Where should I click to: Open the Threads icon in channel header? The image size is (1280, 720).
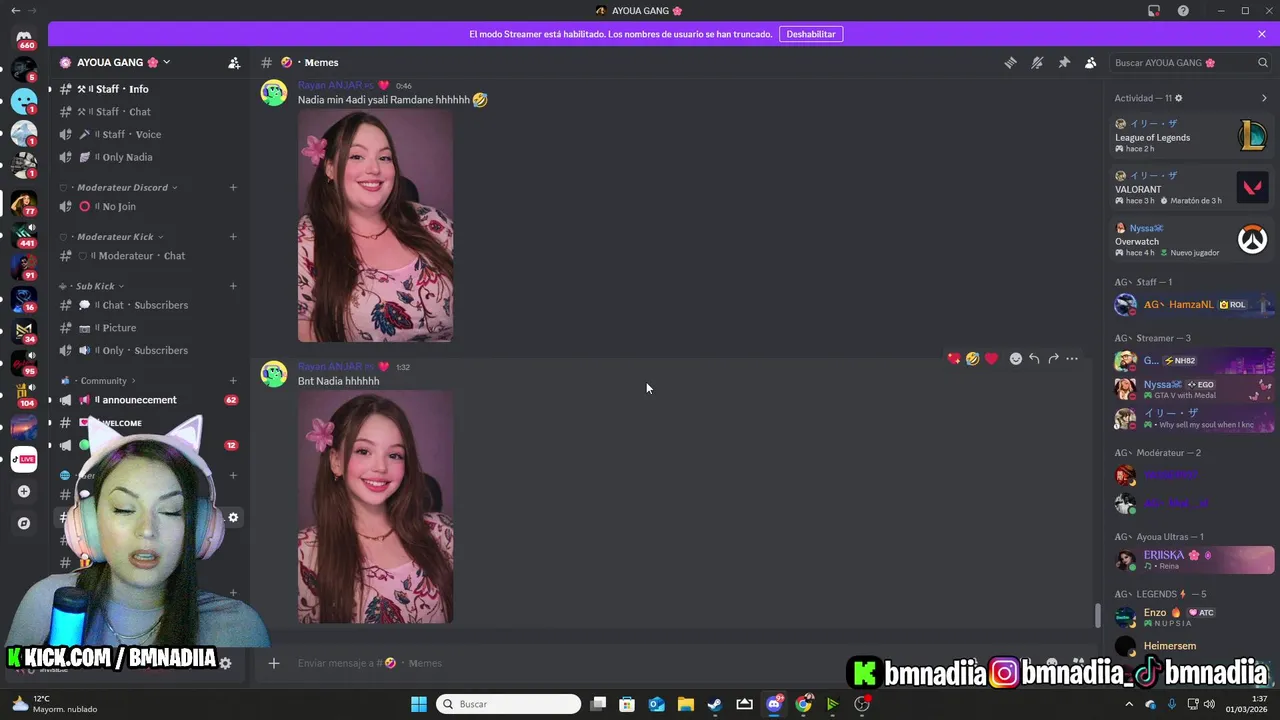click(x=1010, y=62)
